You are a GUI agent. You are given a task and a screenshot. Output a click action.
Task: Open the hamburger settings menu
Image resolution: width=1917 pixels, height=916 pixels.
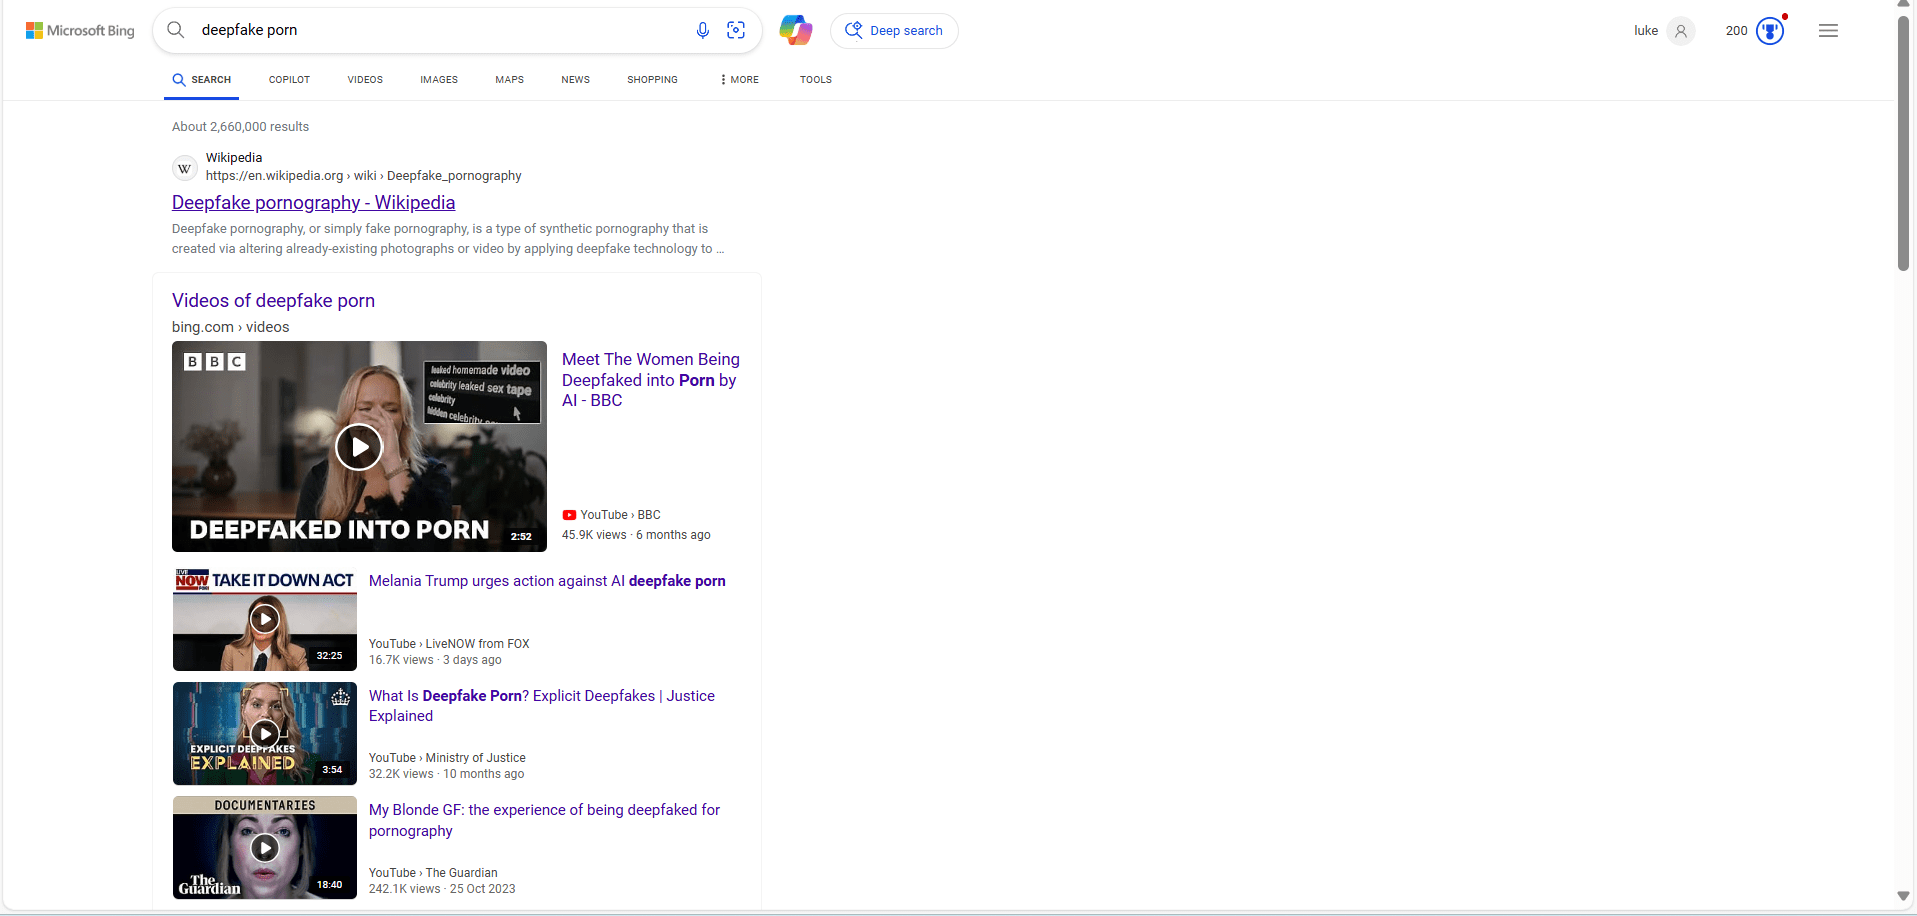(x=1828, y=30)
